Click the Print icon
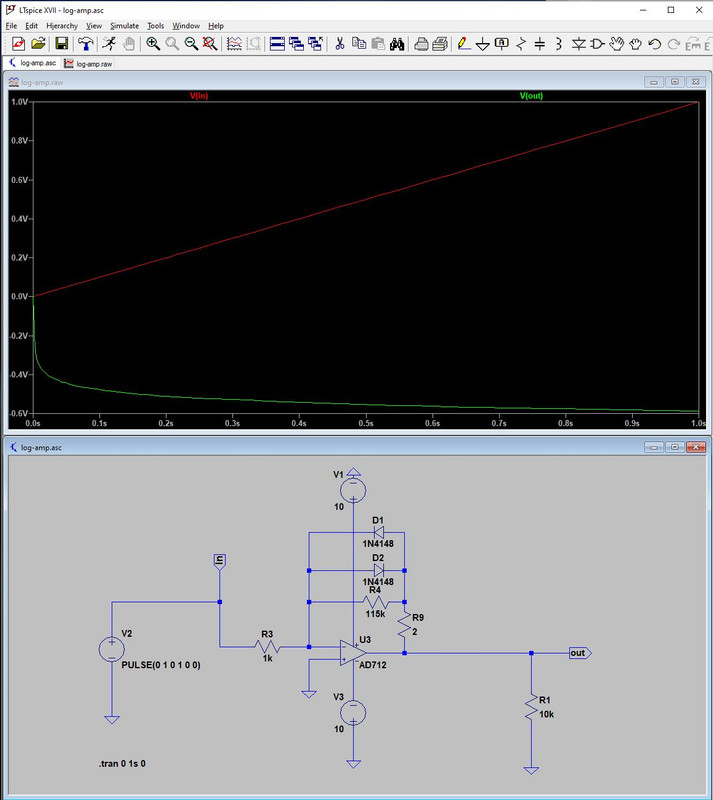Viewport: 713px width, 800px height. point(421,44)
